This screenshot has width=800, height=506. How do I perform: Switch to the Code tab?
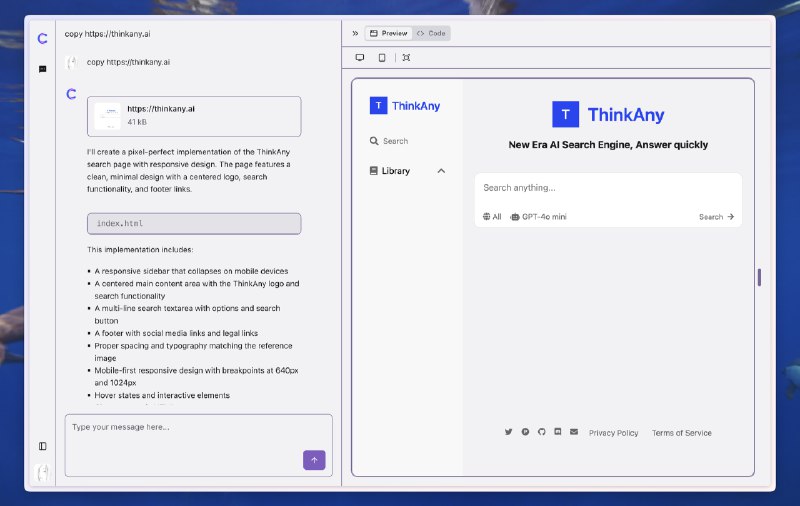tap(431, 33)
